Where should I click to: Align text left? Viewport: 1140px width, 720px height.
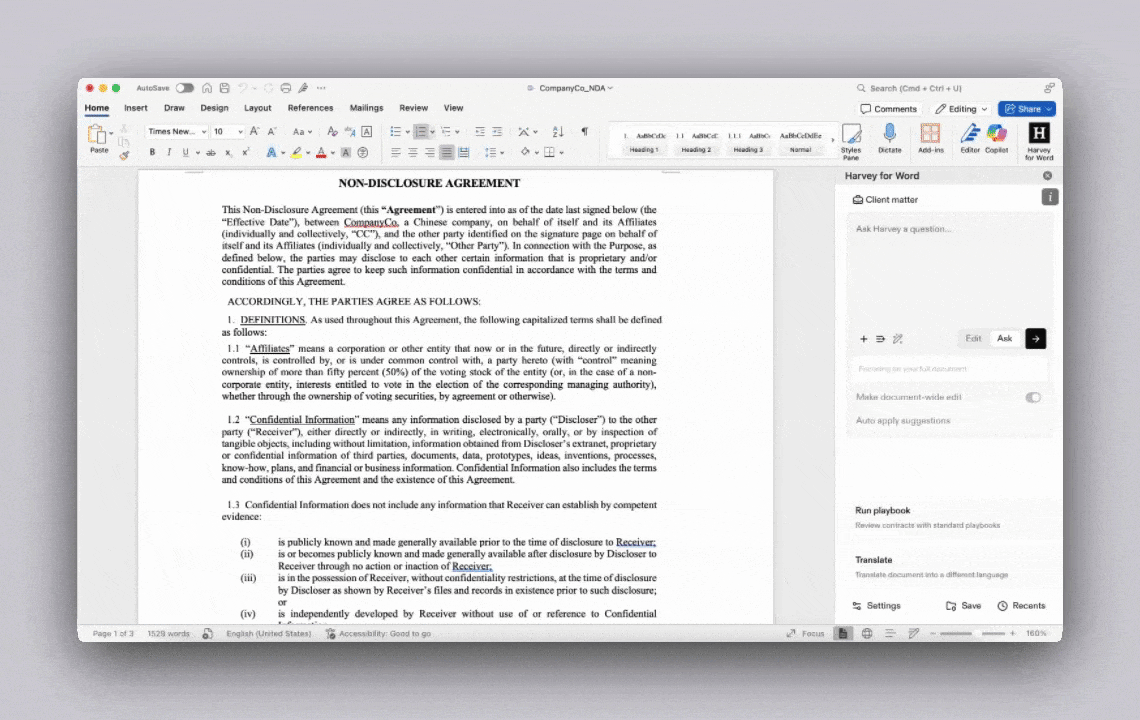(x=396, y=152)
